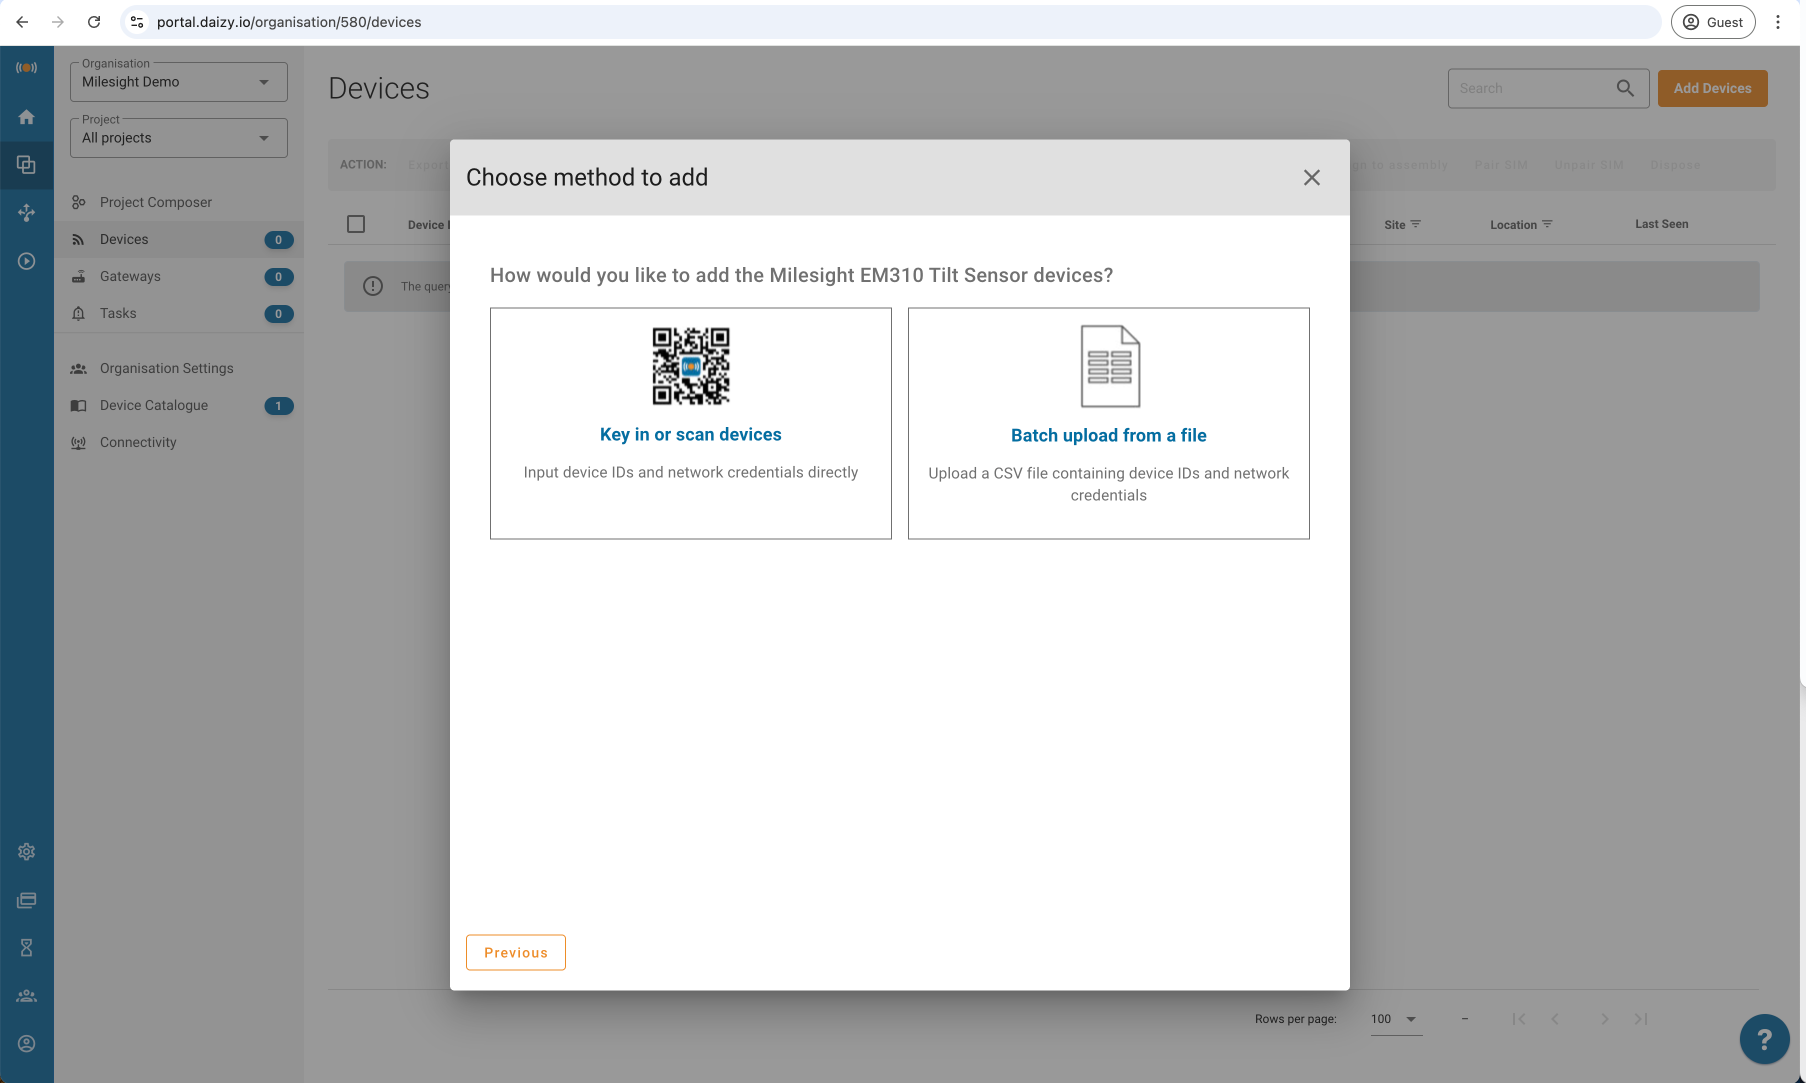Reload the page with browser refresh
Image resolution: width=1806 pixels, height=1083 pixels.
tap(94, 22)
